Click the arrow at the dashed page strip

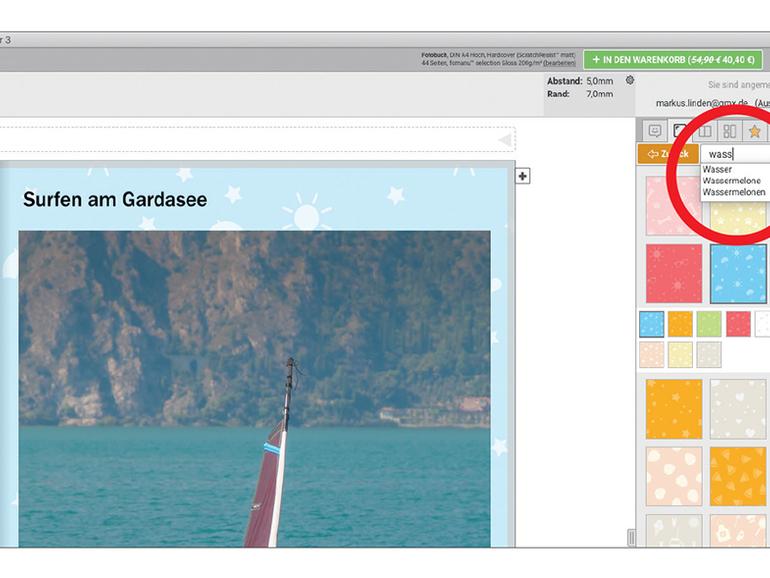pyautogui.click(x=505, y=140)
